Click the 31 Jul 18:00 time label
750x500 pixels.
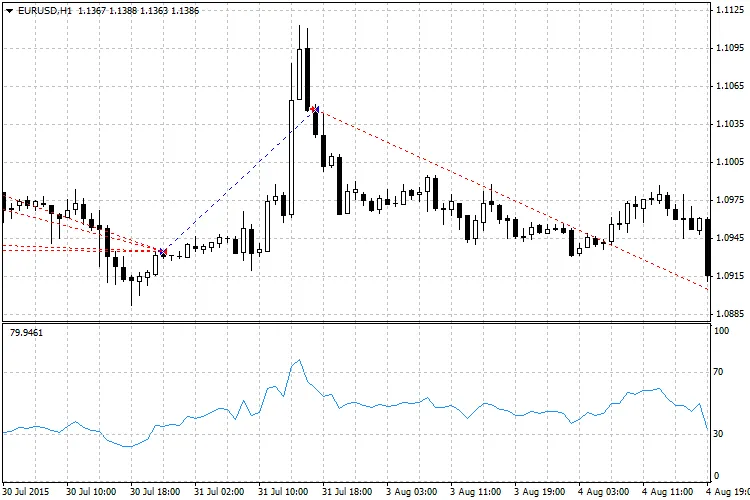pyautogui.click(x=348, y=491)
